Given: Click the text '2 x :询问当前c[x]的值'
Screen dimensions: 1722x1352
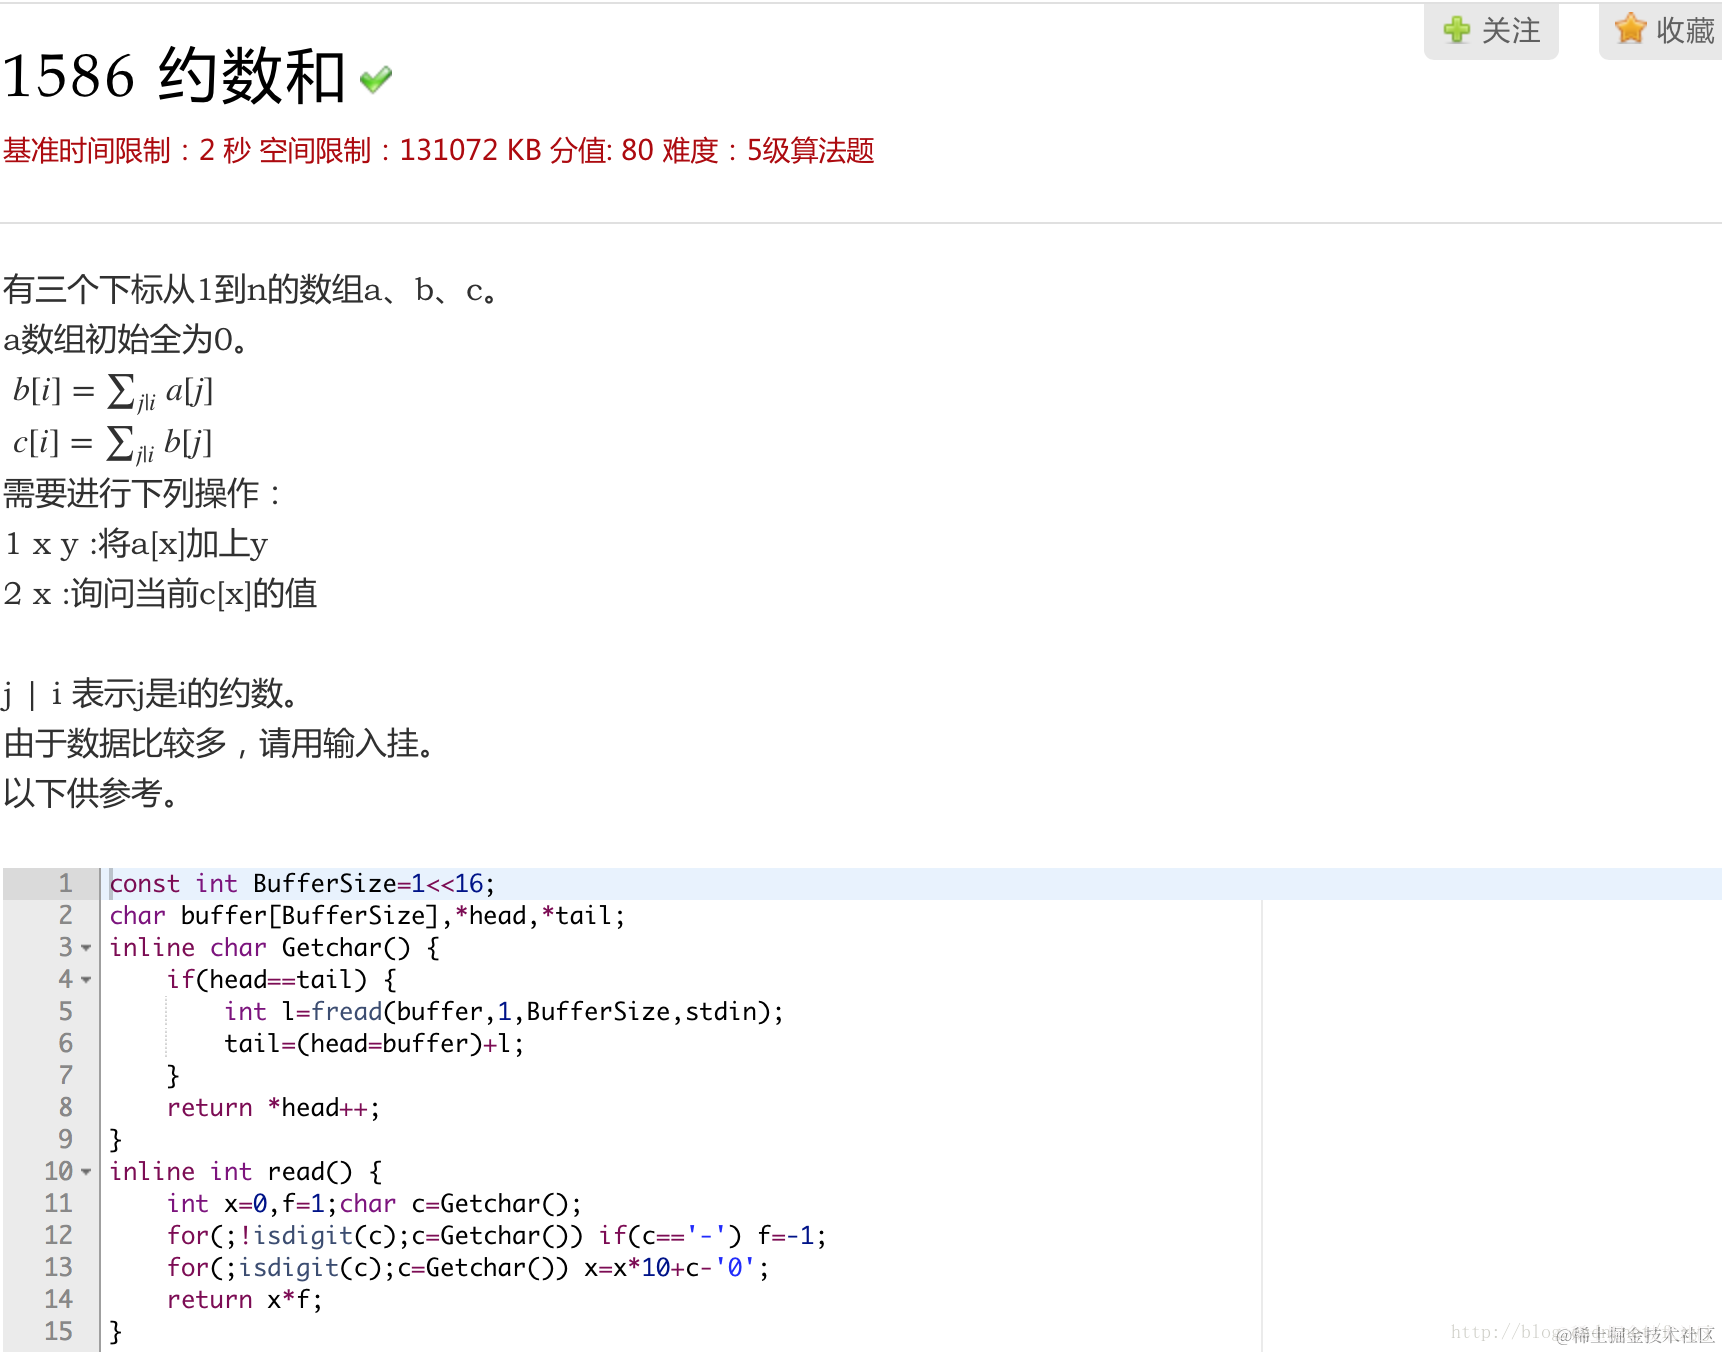Looking at the screenshot, I should pyautogui.click(x=160, y=594).
